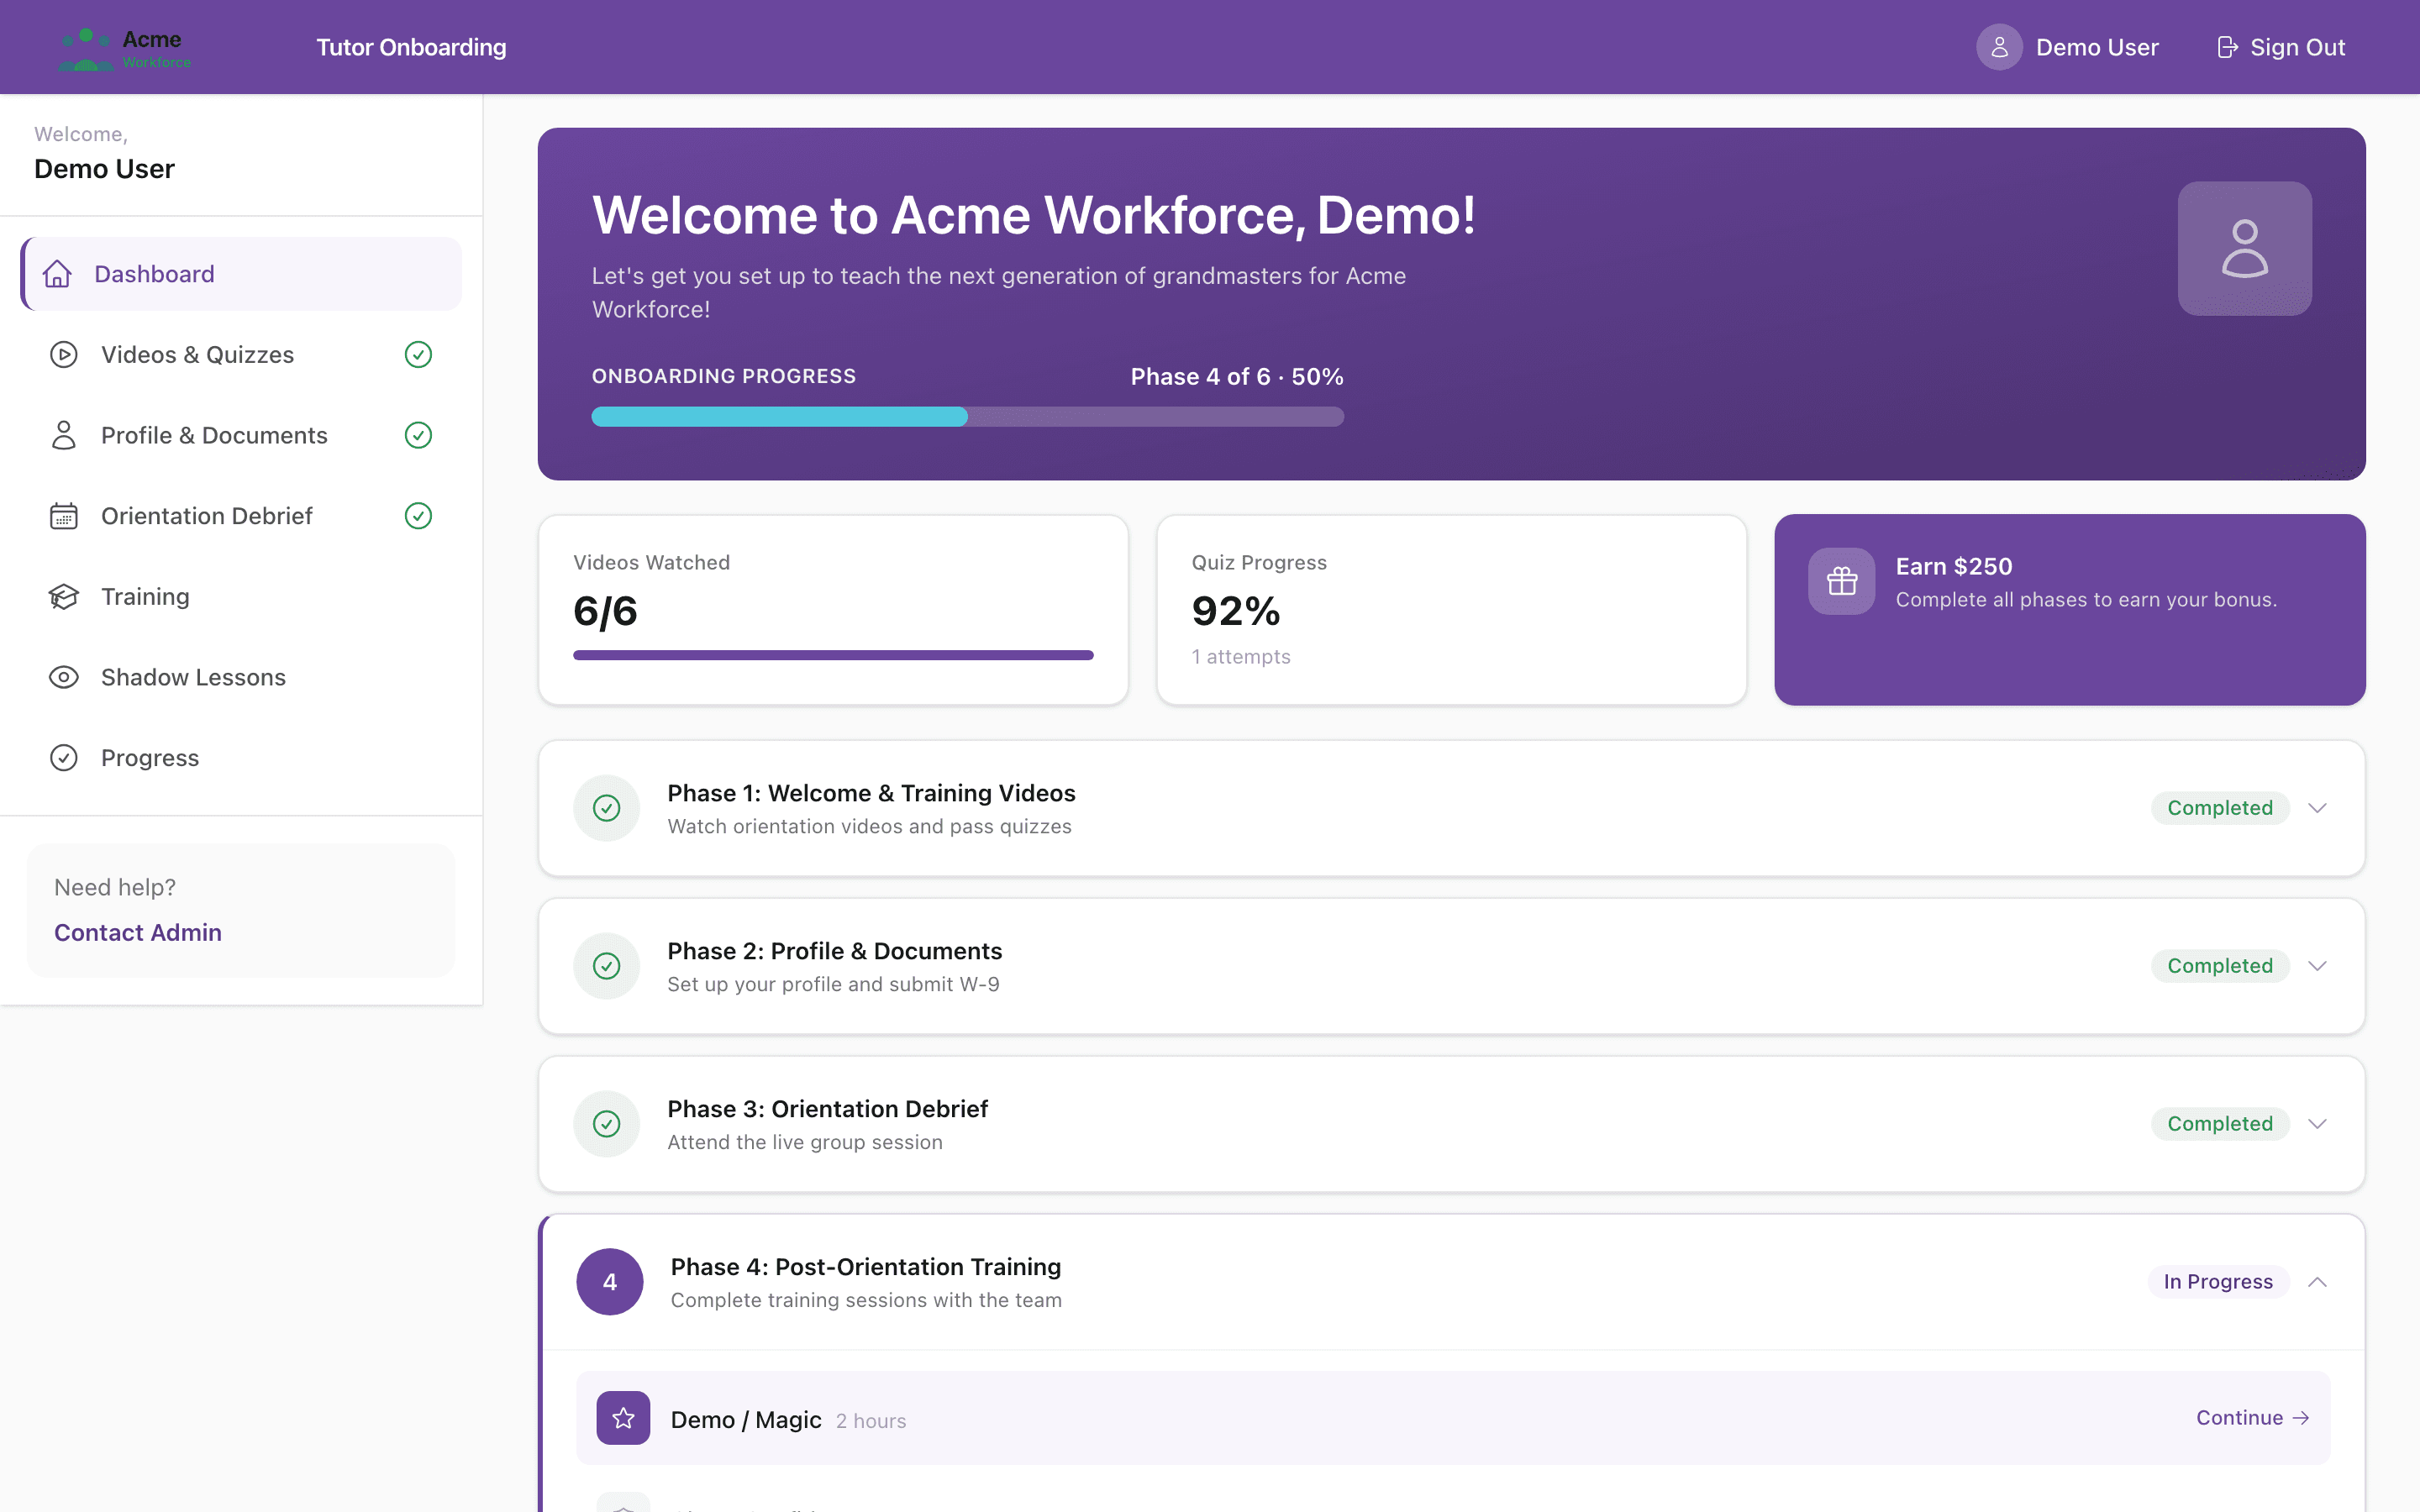Click the Shadow Lessons eye icon
The width and height of the screenshot is (2420, 1512).
64,677
